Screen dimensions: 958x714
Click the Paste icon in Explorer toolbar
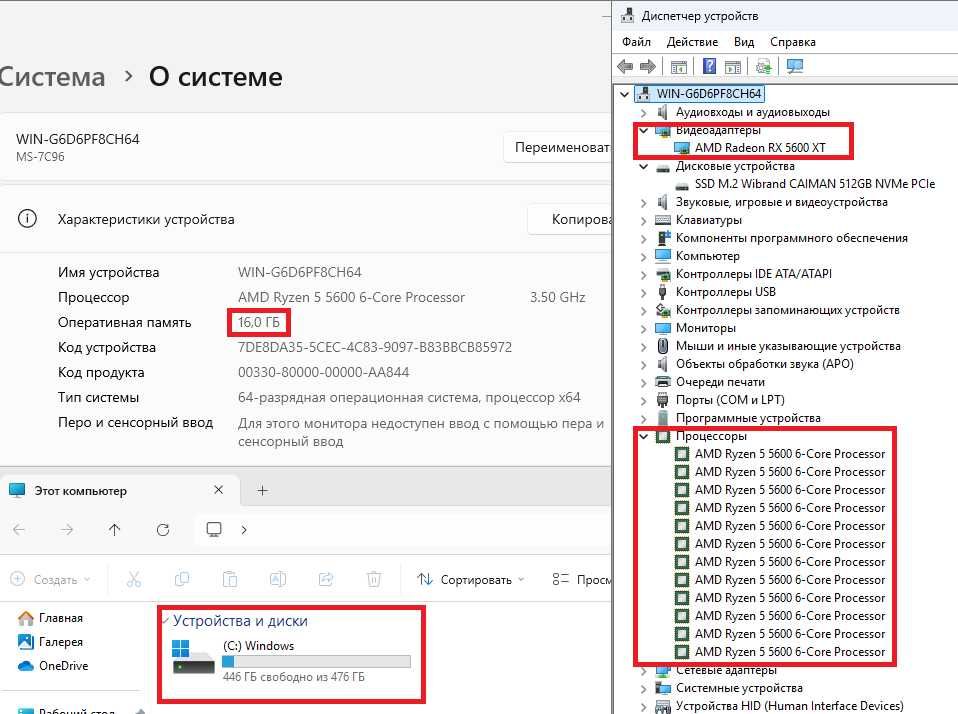pyautogui.click(x=230, y=579)
